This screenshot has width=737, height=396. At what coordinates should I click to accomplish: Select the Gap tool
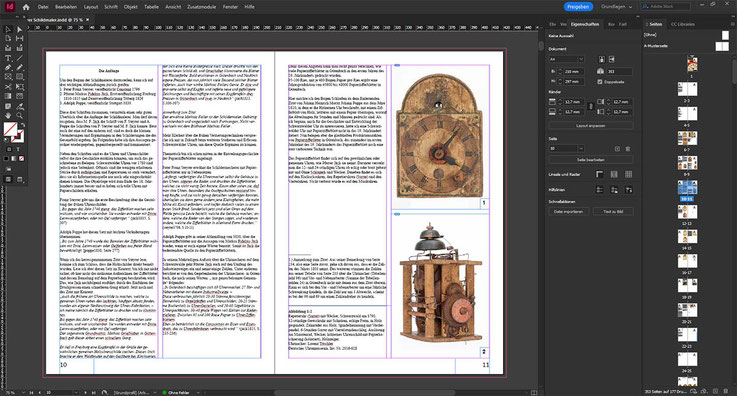pos(19,38)
